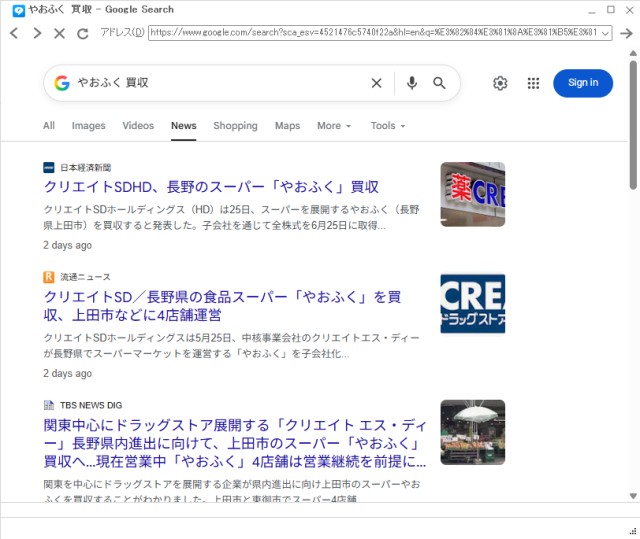Open the 薬CRE storefront thumbnail image
This screenshot has height=539, width=640.
[x=473, y=194]
